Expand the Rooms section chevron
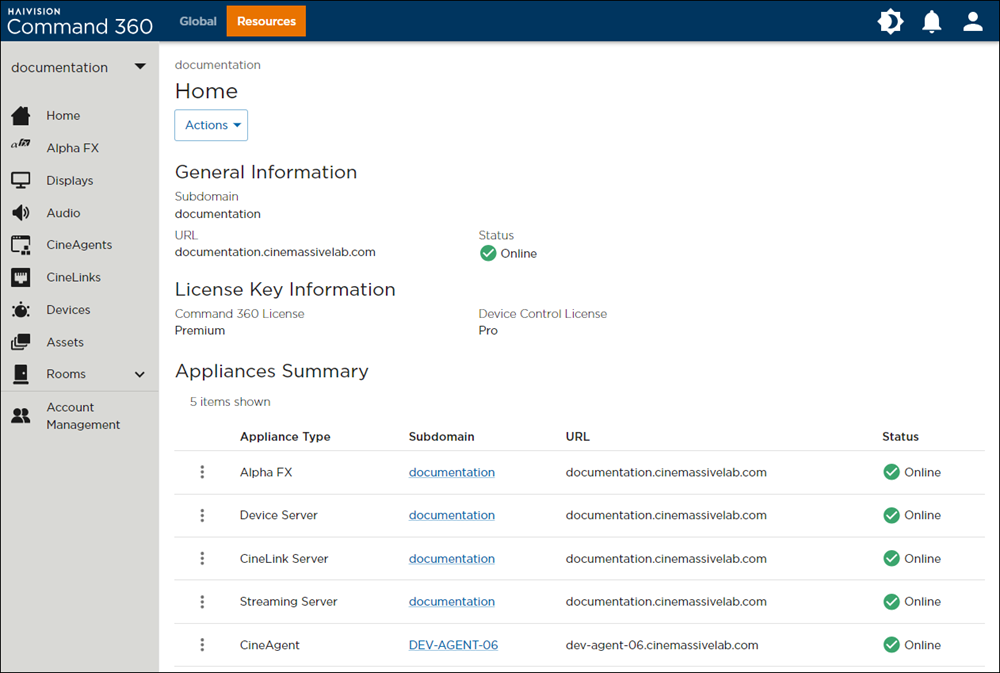 (x=138, y=374)
